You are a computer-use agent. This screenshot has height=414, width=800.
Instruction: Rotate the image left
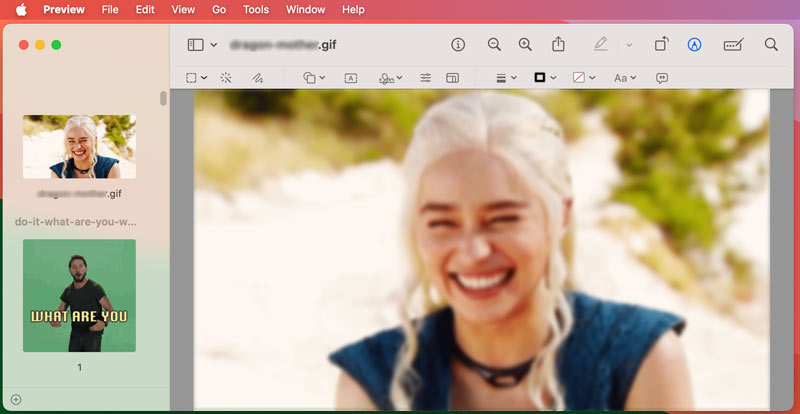pos(661,44)
